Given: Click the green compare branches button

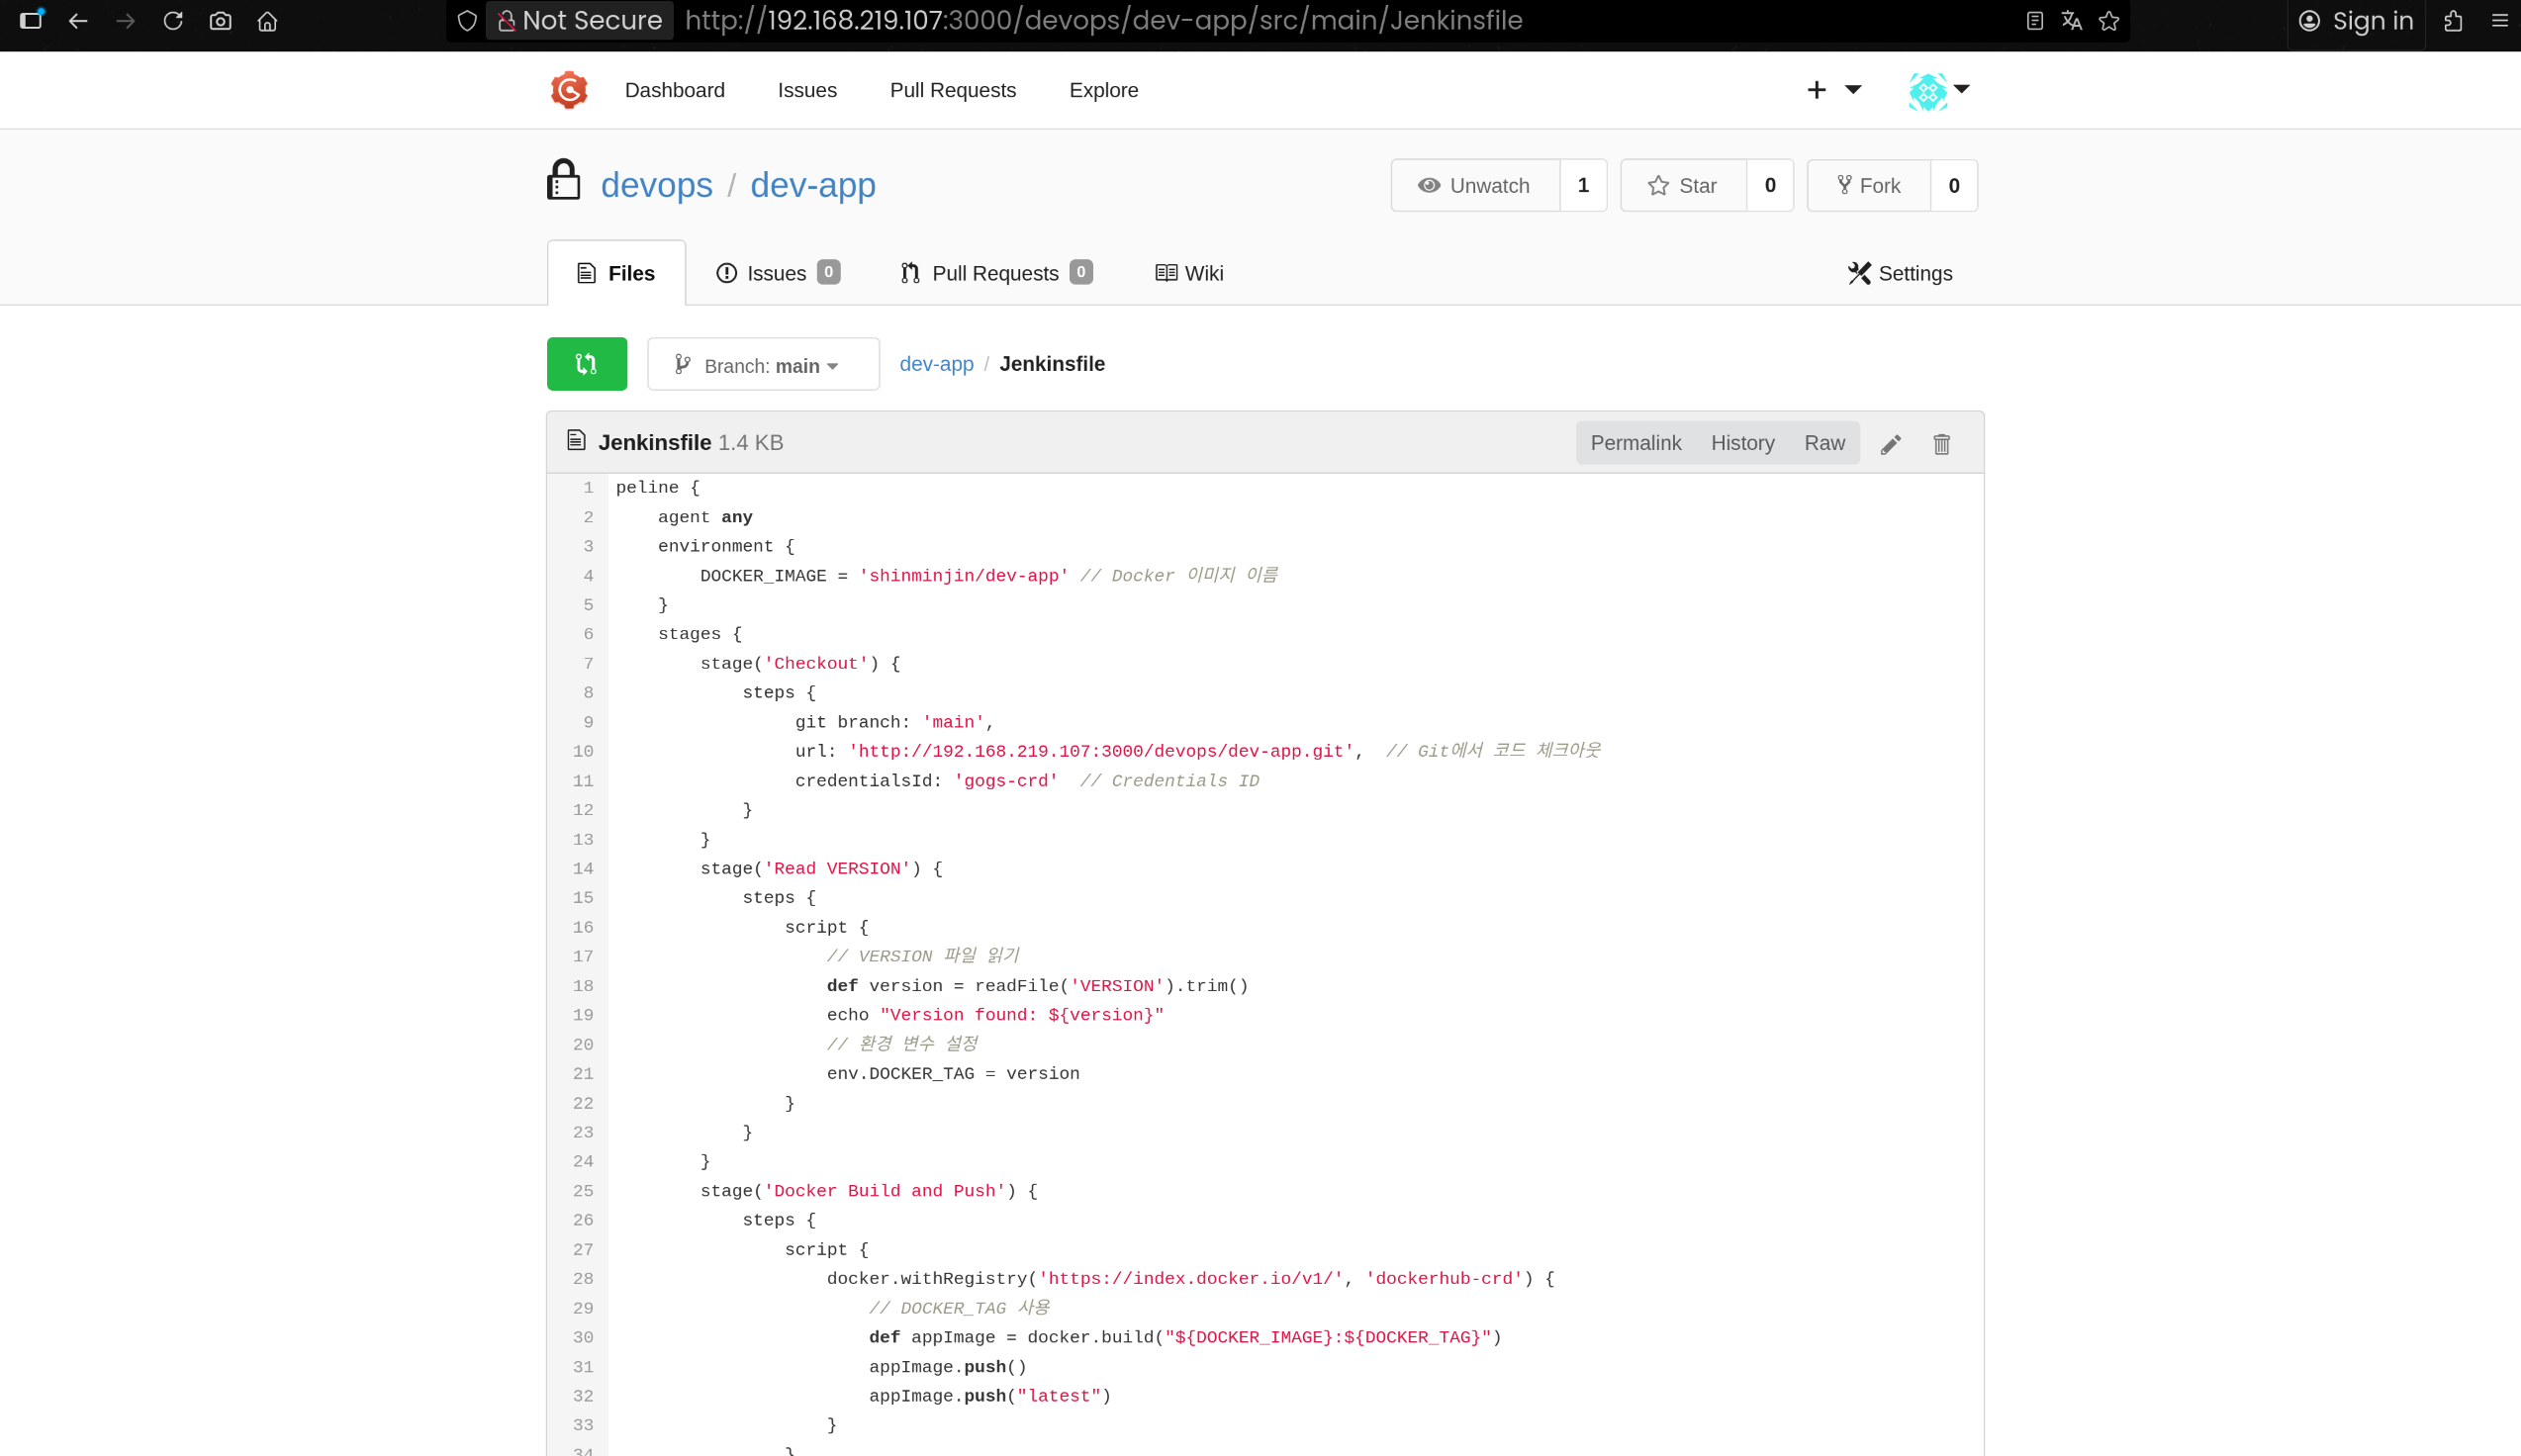Looking at the screenshot, I should click(587, 364).
